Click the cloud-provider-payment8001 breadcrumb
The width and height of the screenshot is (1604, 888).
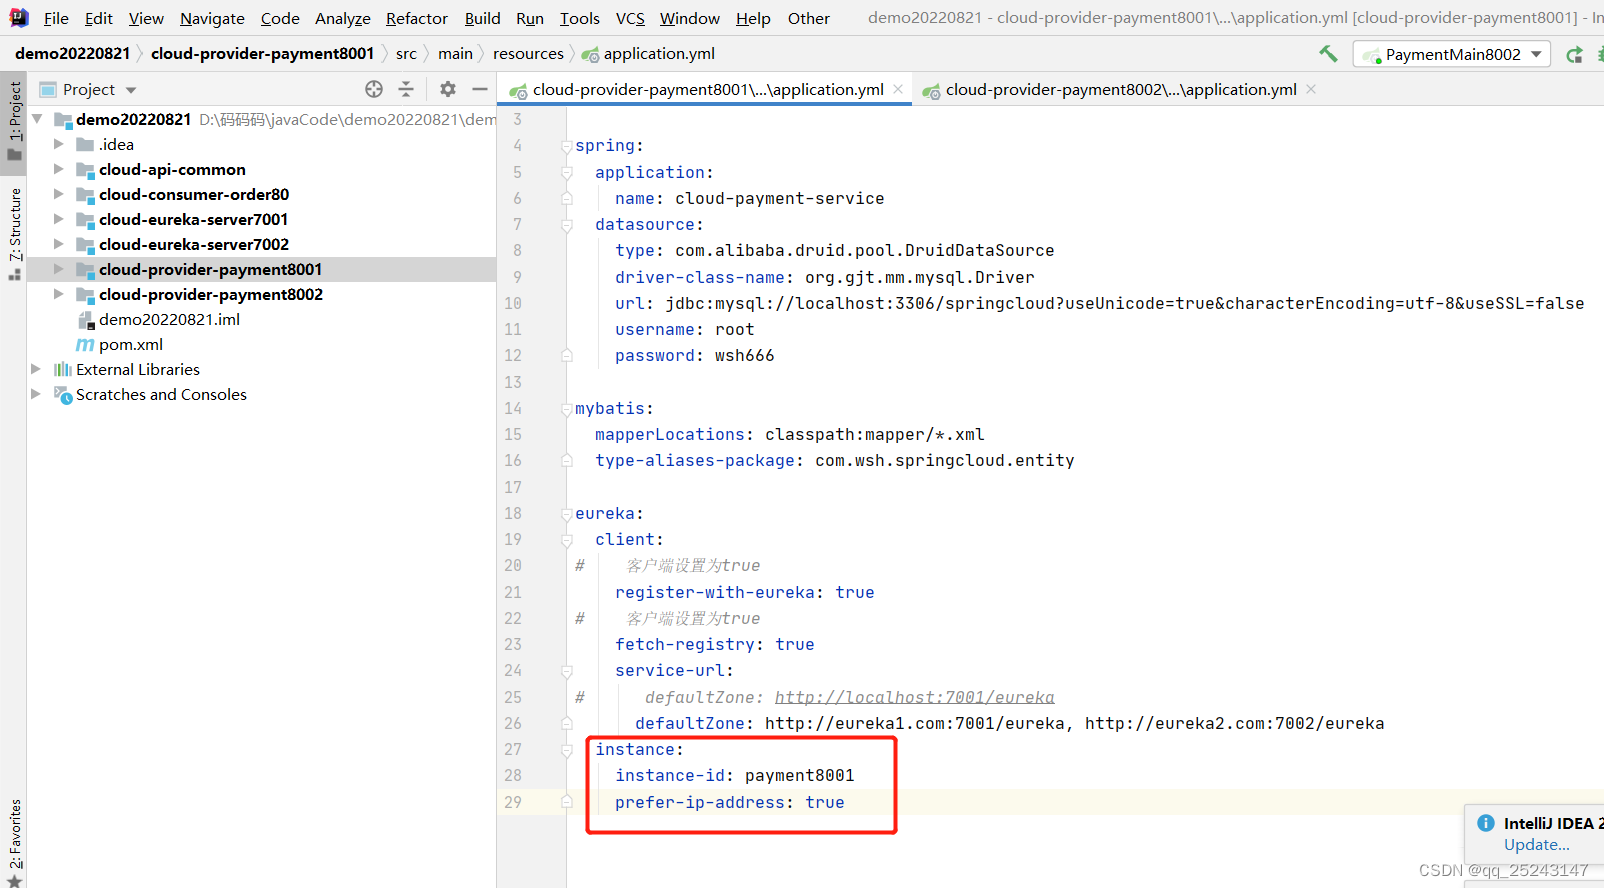[x=262, y=53]
